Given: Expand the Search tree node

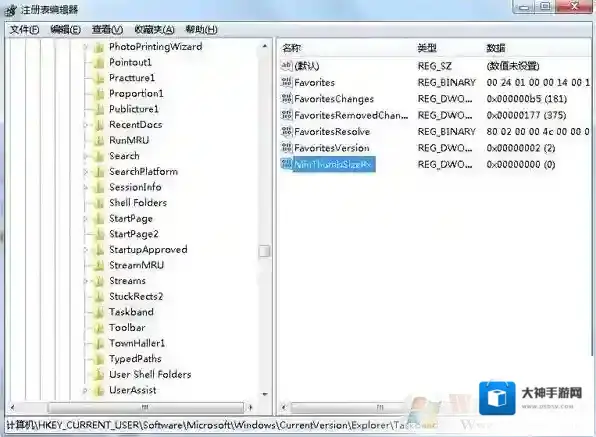Looking at the screenshot, I should [86, 156].
